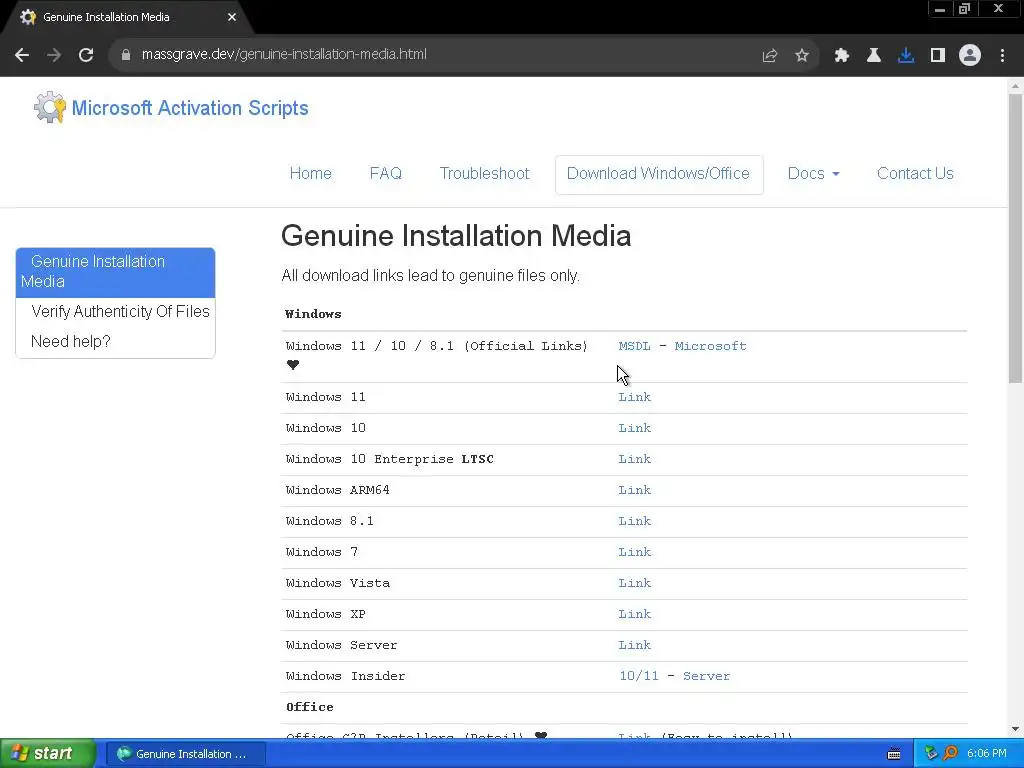Open the MSDL official link
Screen dimensions: 1024x768
(x=634, y=346)
